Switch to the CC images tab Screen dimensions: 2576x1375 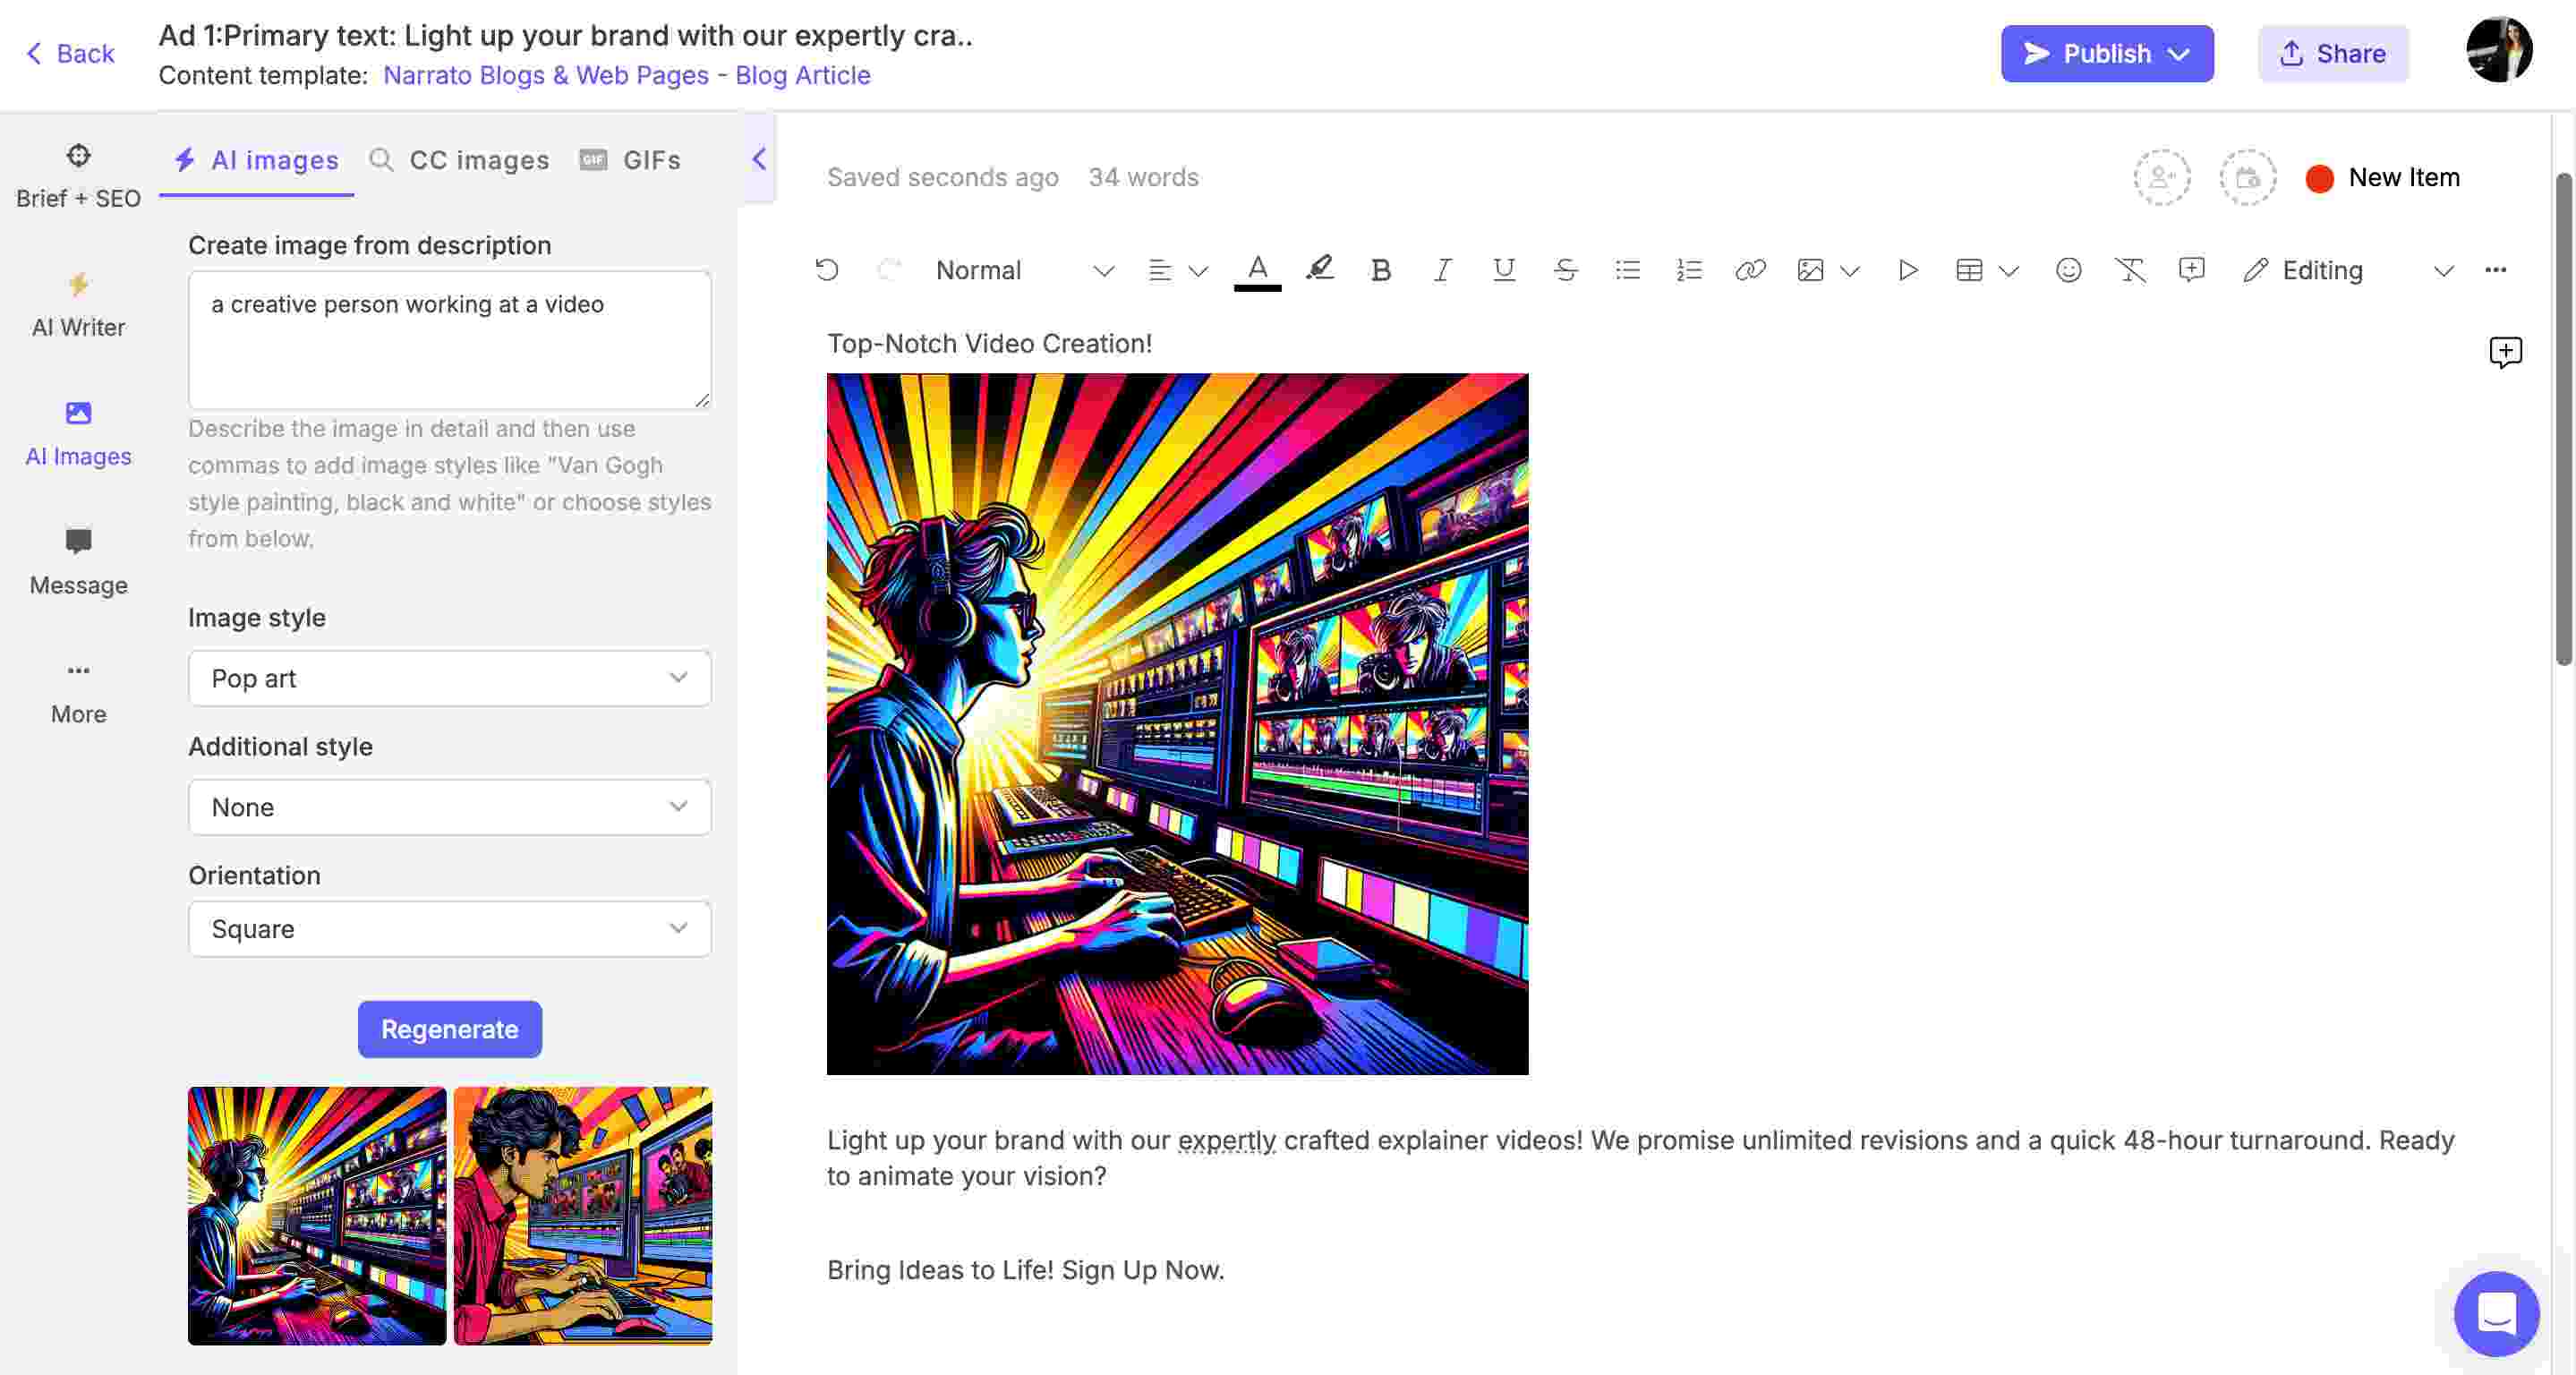point(460,160)
